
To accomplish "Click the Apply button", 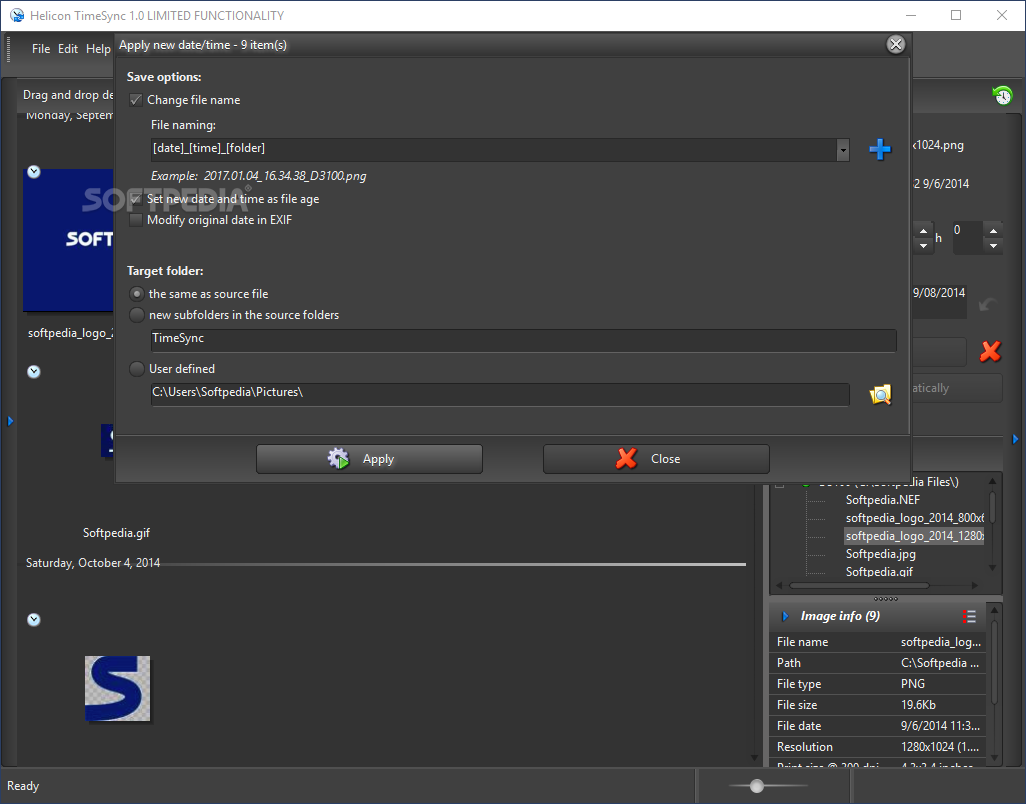I will 369,459.
